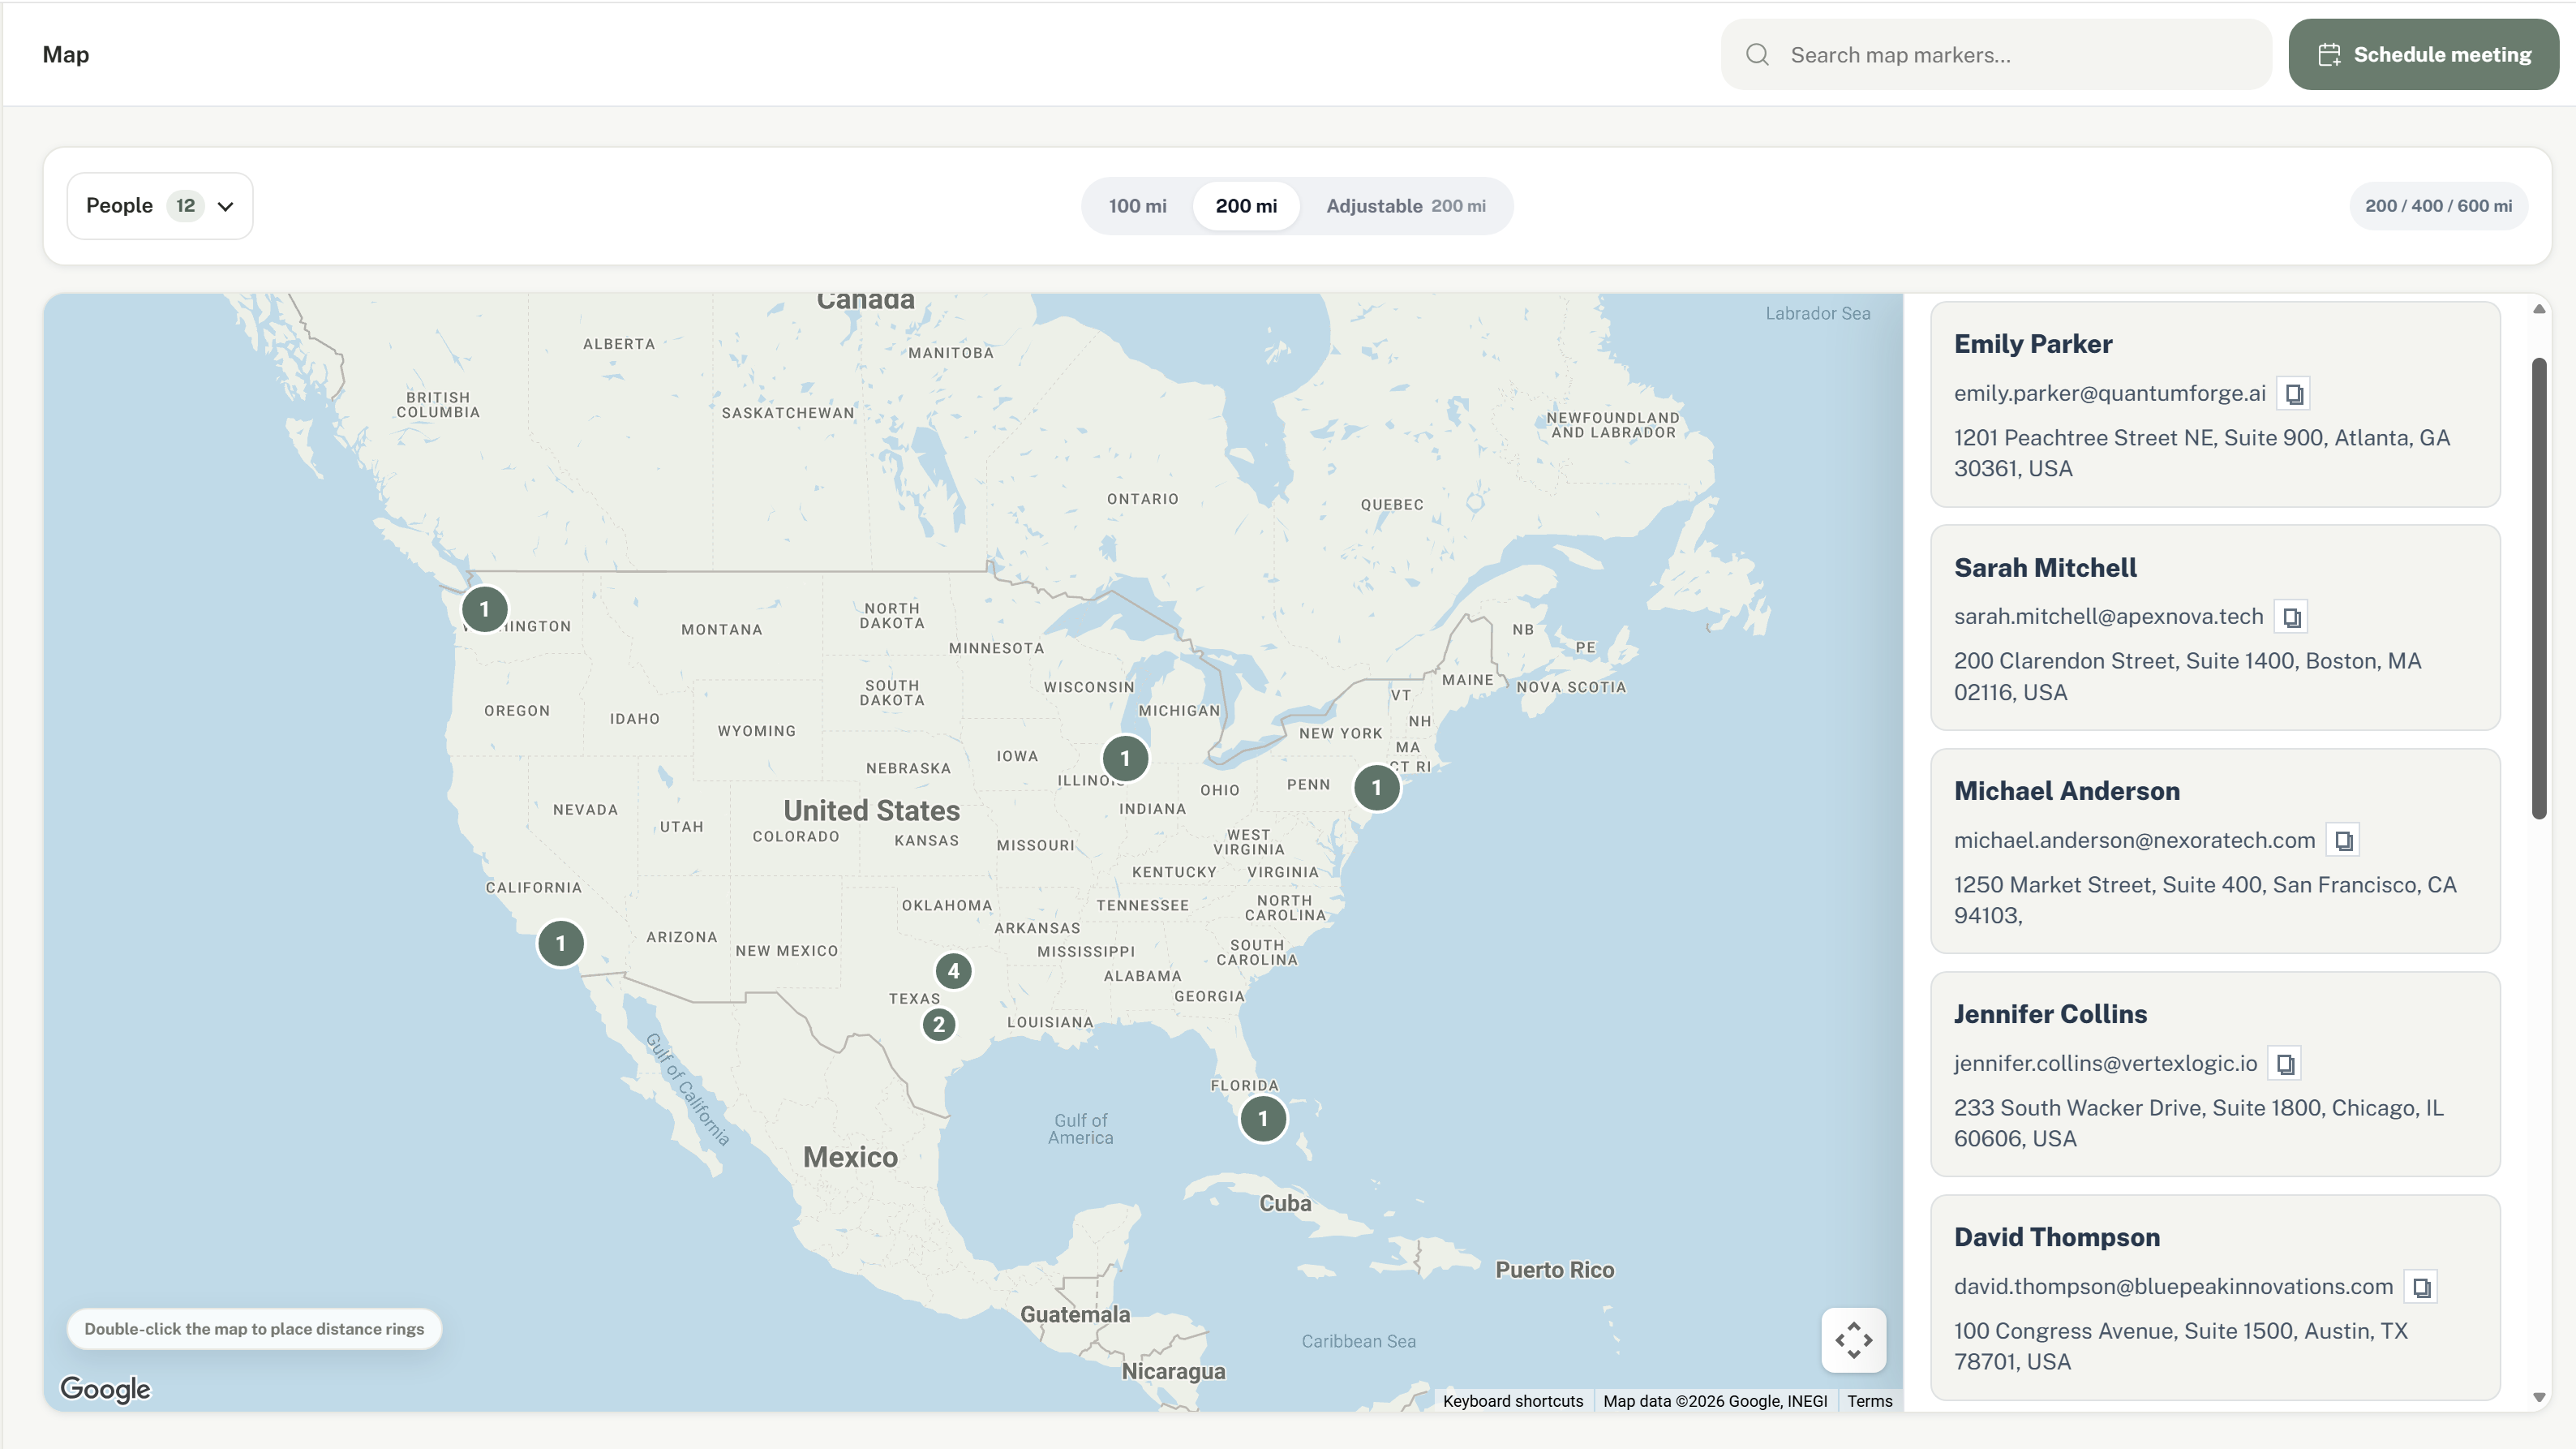Focus the Search map markers field
2576x1449 pixels.
[x=1996, y=55]
